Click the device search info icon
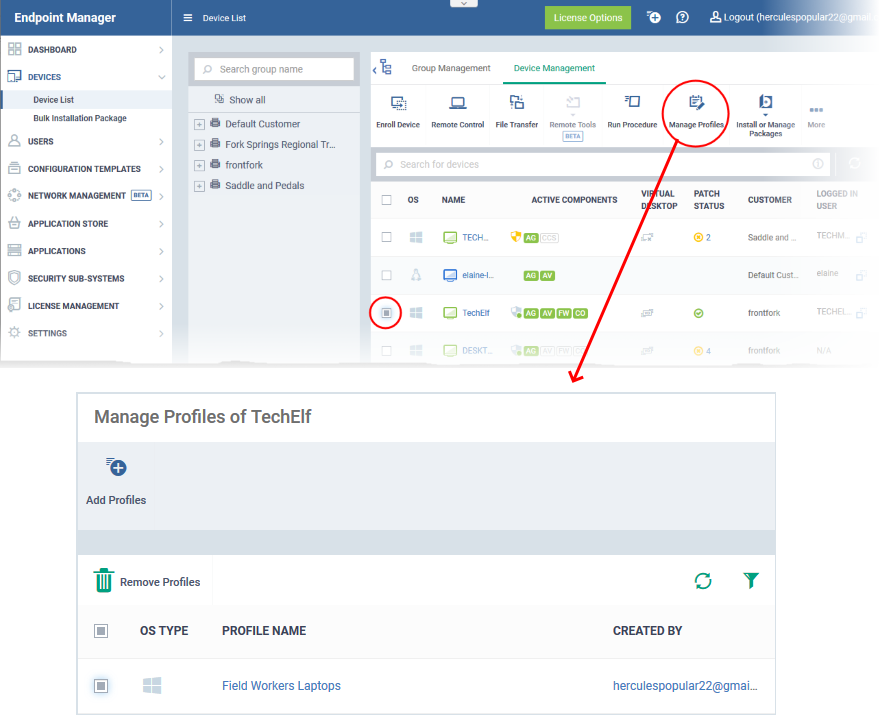 (818, 164)
